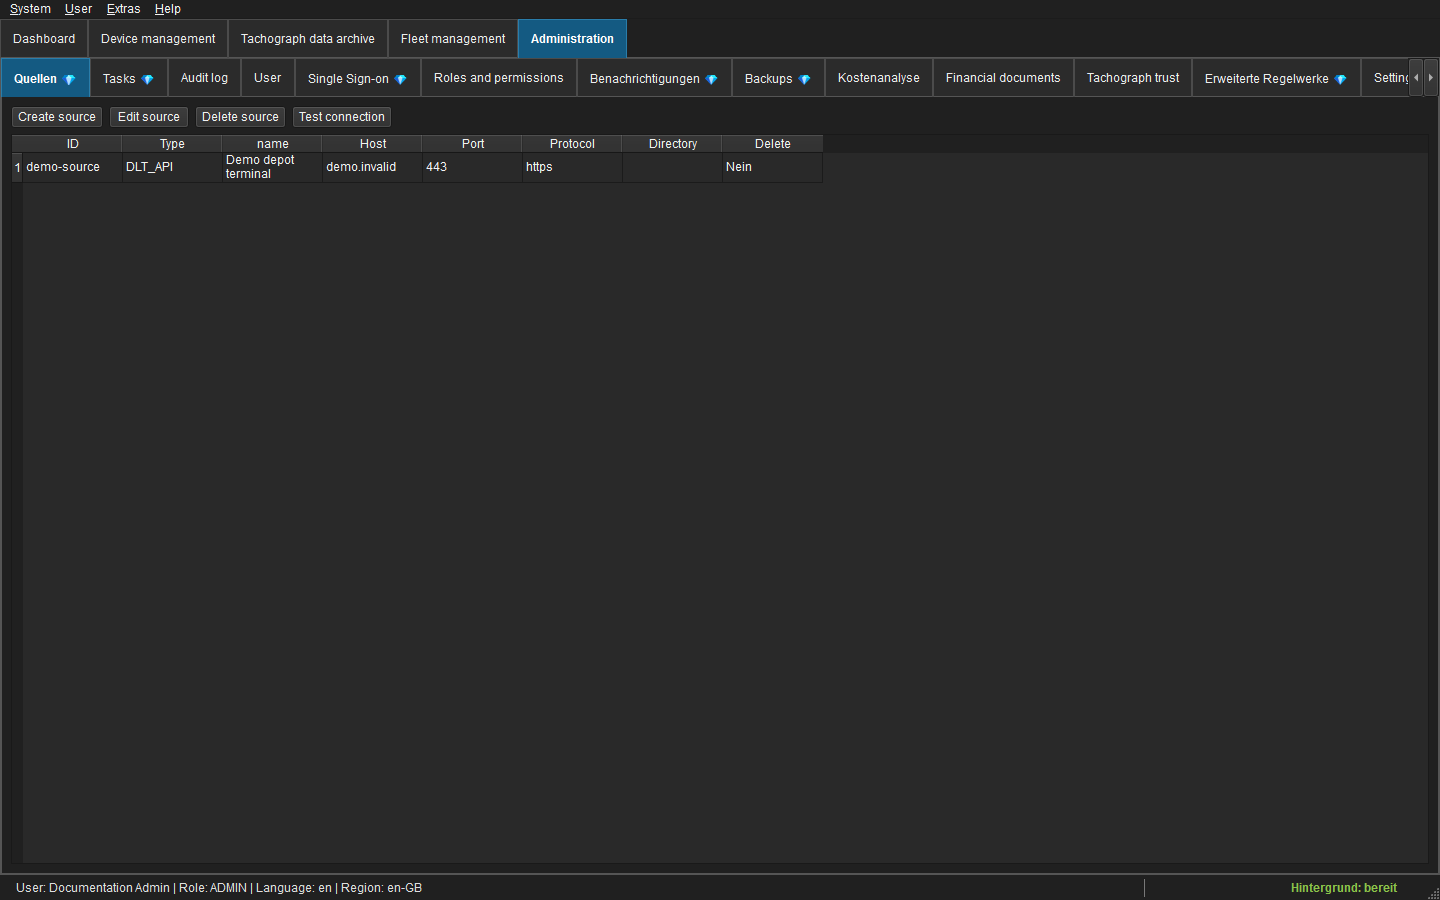1440x900 pixels.
Task: Select the demo-source ID cell
Action: click(x=72, y=167)
